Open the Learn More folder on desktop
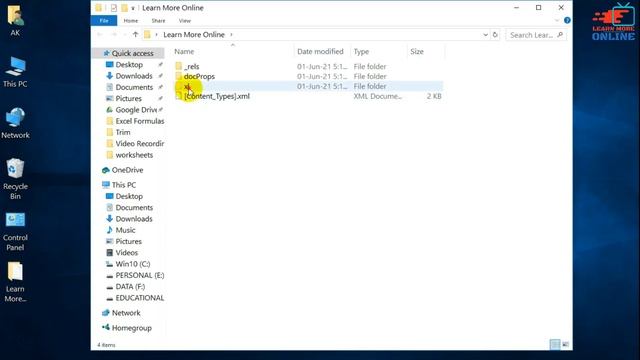The height and width of the screenshot is (360, 640). tap(15, 282)
